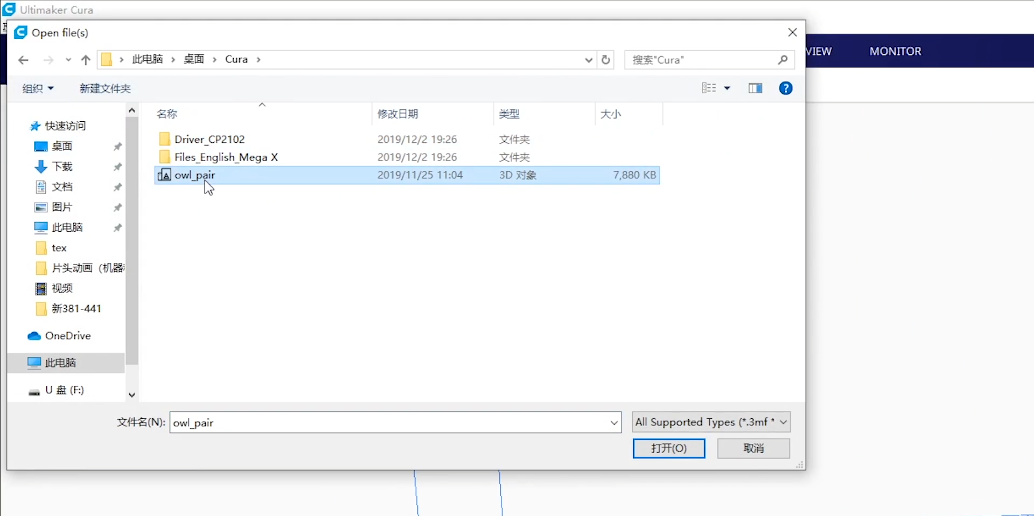Click the forward navigation arrow
This screenshot has height=516, width=1035.
click(x=48, y=59)
